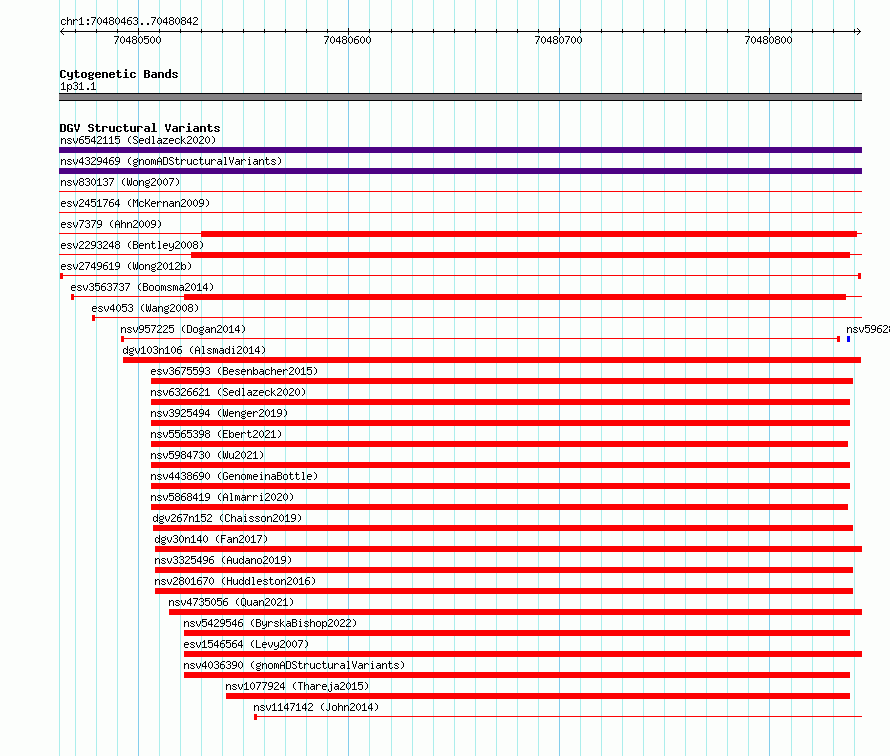Click esv1546564 (Levy2007) label
This screenshot has width=890, height=756.
[x=246, y=644]
